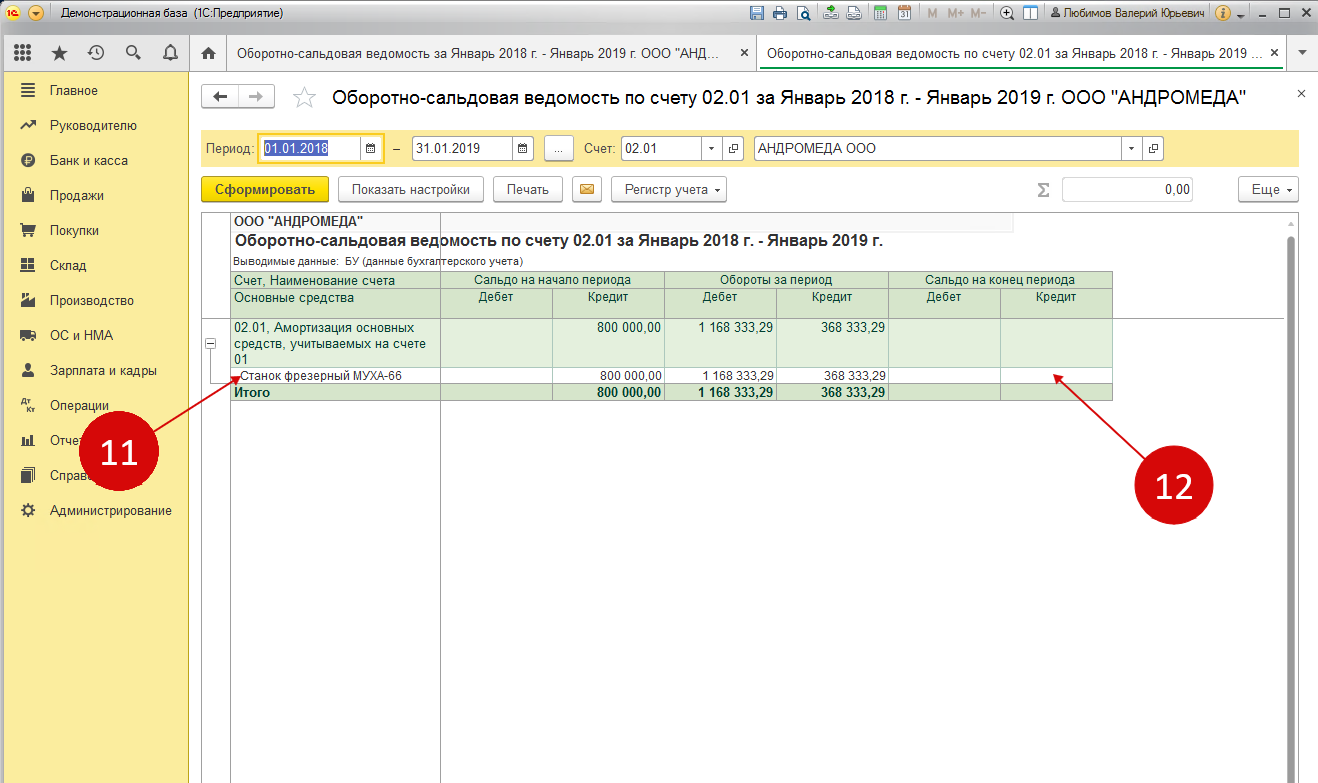Open the Регистр учета dropdown
Viewport: 1318px width, 783px height.
click(x=668, y=189)
